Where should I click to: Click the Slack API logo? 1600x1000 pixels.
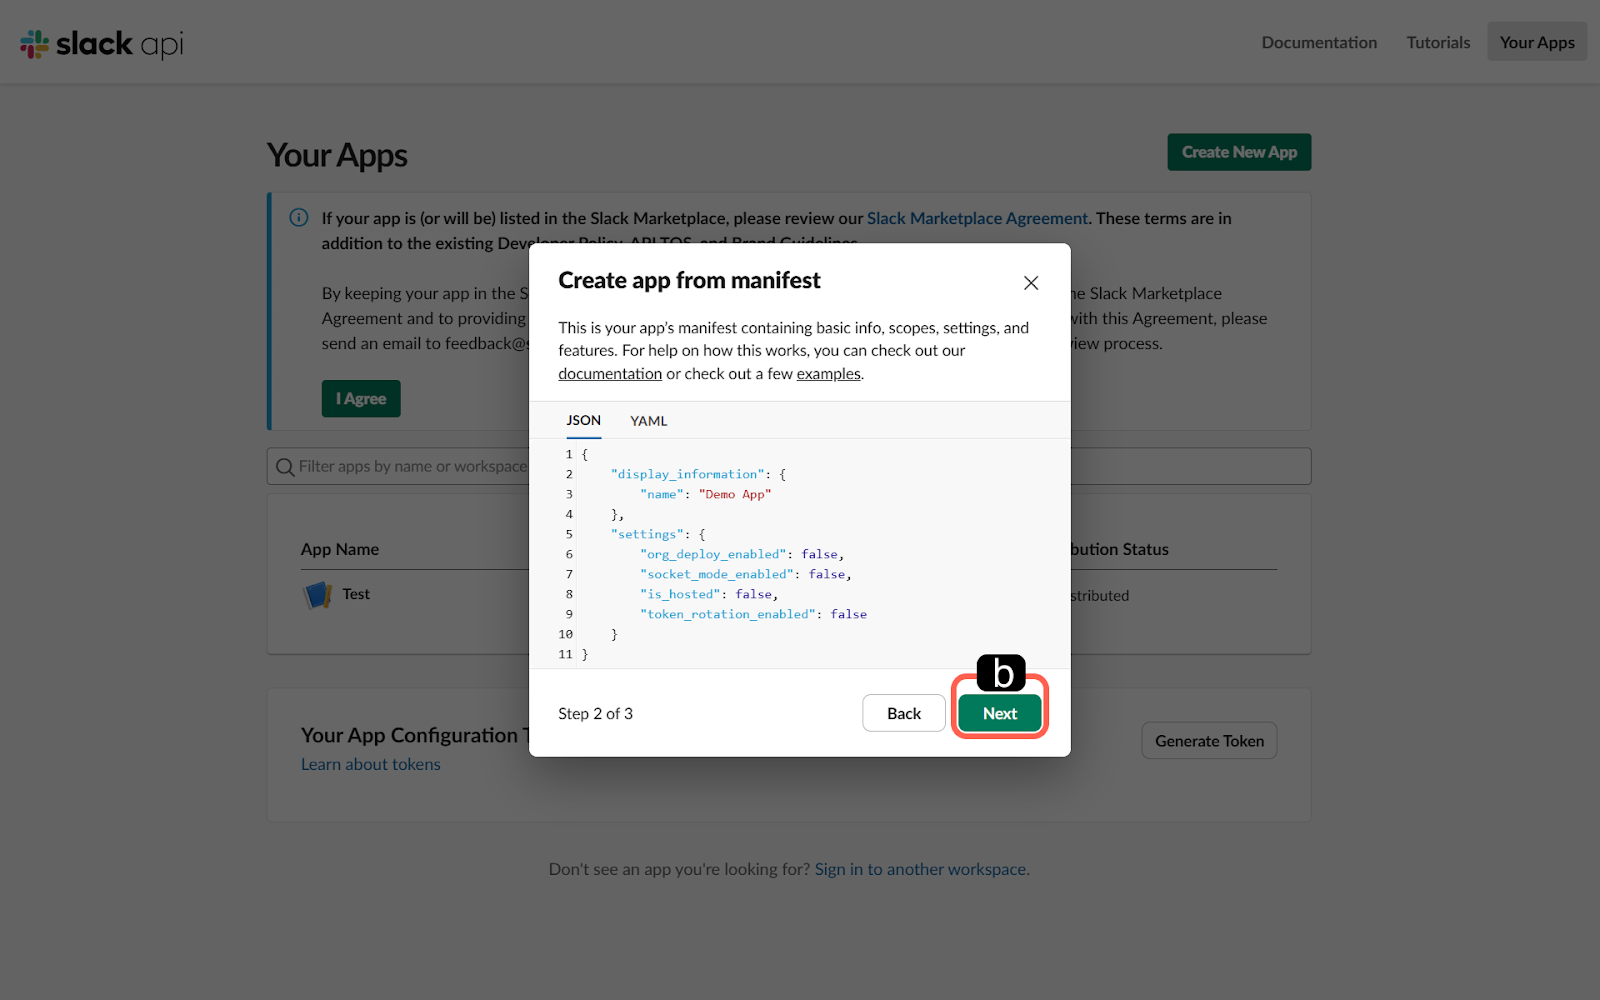[x=102, y=44]
